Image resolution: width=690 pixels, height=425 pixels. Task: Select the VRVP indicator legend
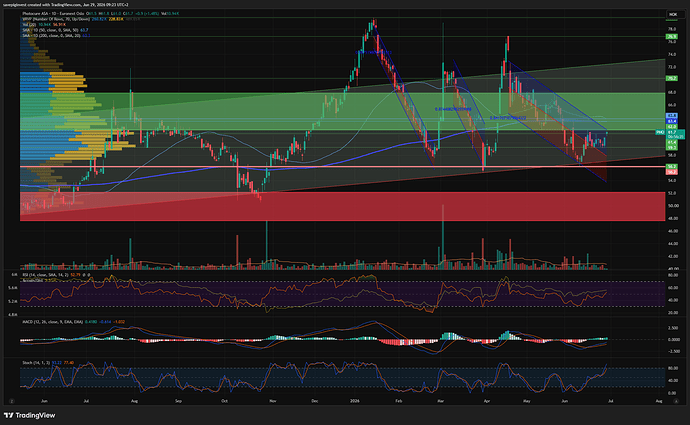point(56,19)
